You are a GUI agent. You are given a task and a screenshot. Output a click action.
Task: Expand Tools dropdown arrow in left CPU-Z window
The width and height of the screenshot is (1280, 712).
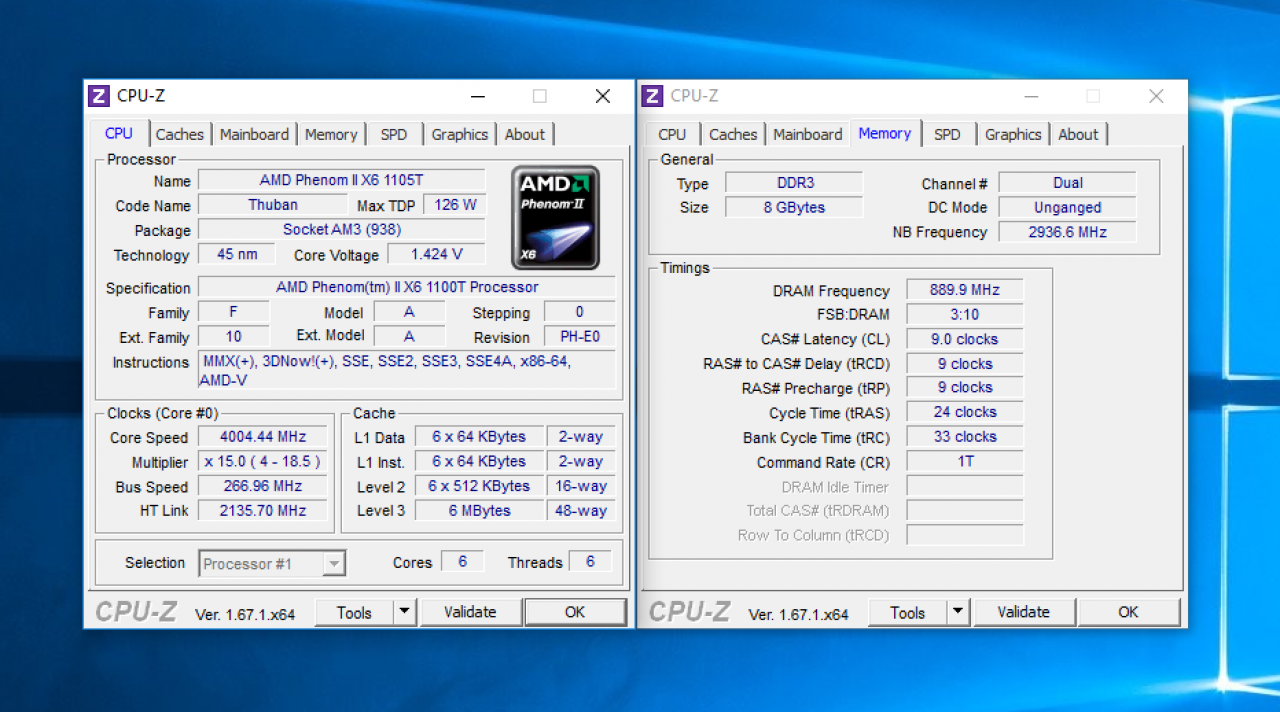[405, 613]
